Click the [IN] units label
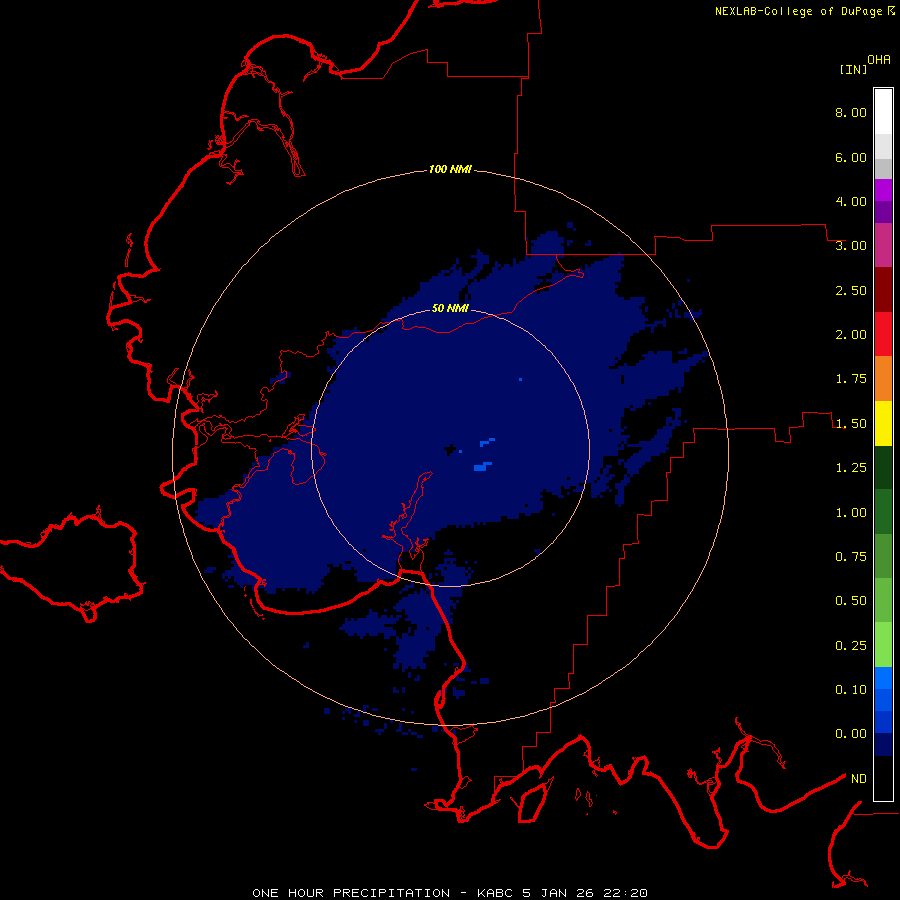This screenshot has width=900, height=900. point(853,69)
